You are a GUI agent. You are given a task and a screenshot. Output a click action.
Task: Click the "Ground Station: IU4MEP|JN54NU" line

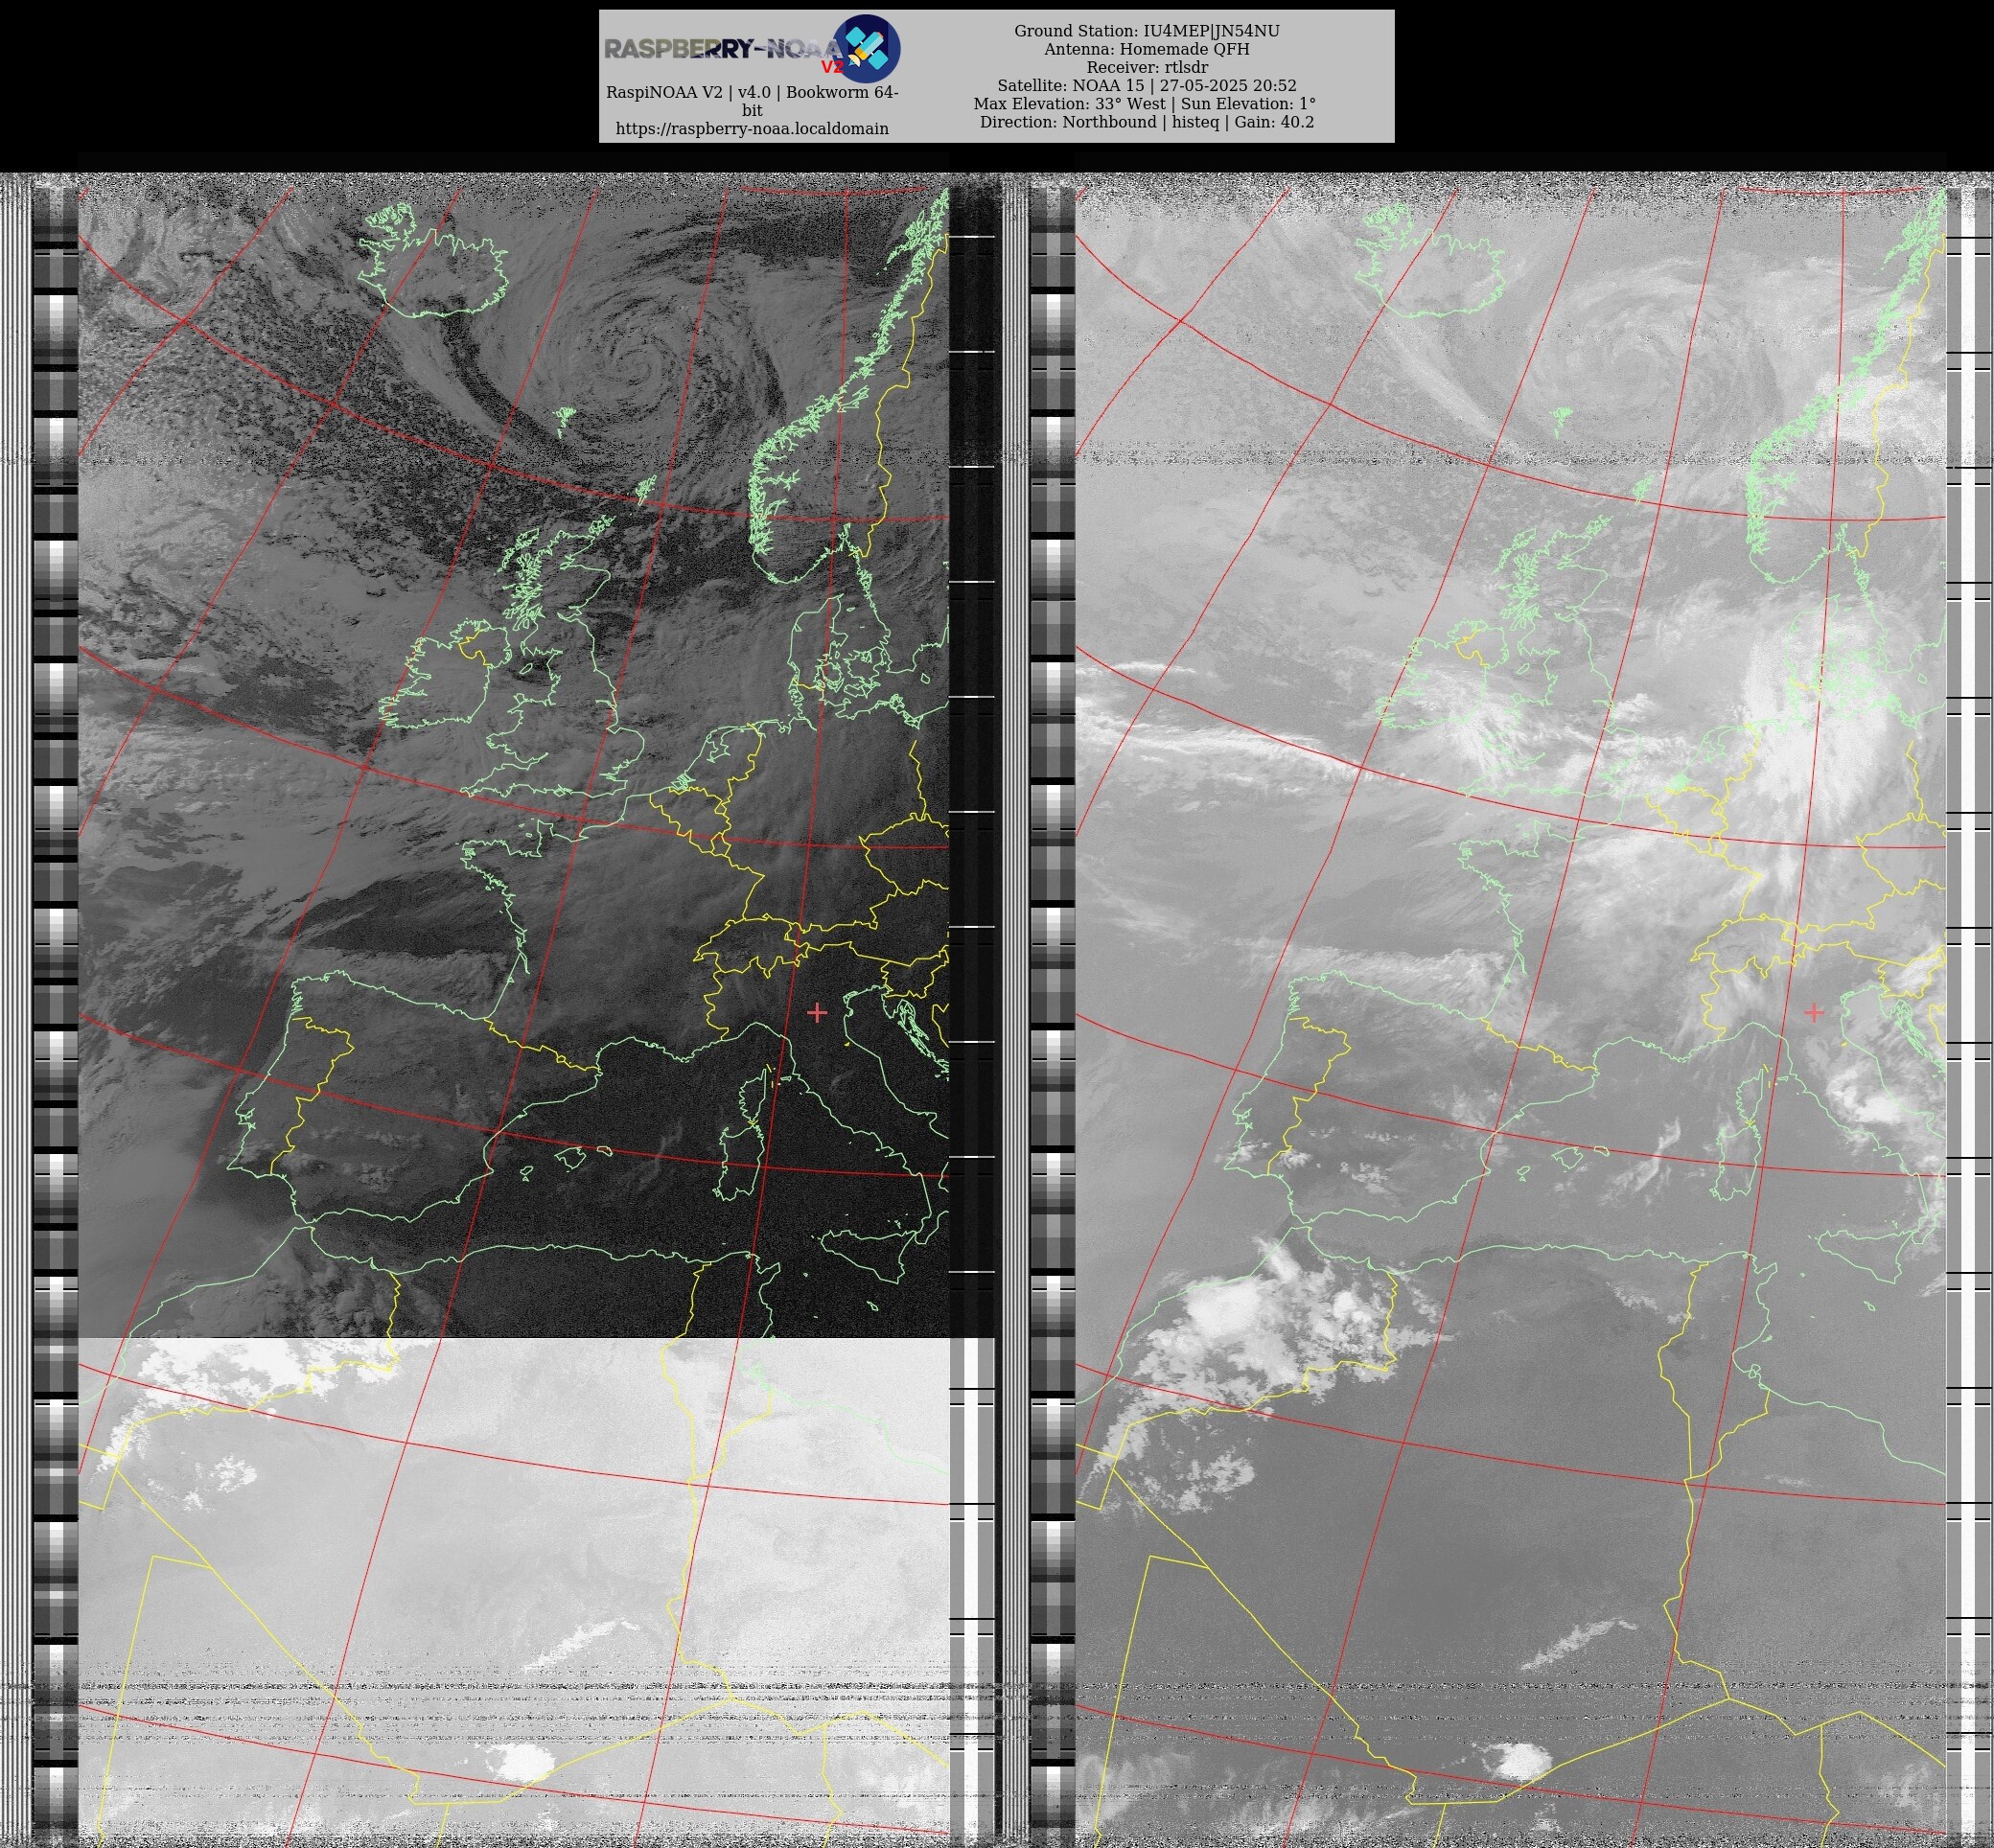click(1147, 31)
